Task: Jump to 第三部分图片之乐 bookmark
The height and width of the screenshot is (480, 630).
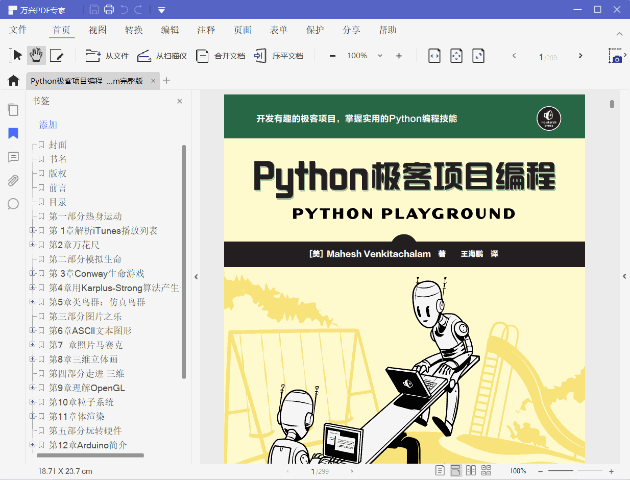Action: tap(85, 316)
